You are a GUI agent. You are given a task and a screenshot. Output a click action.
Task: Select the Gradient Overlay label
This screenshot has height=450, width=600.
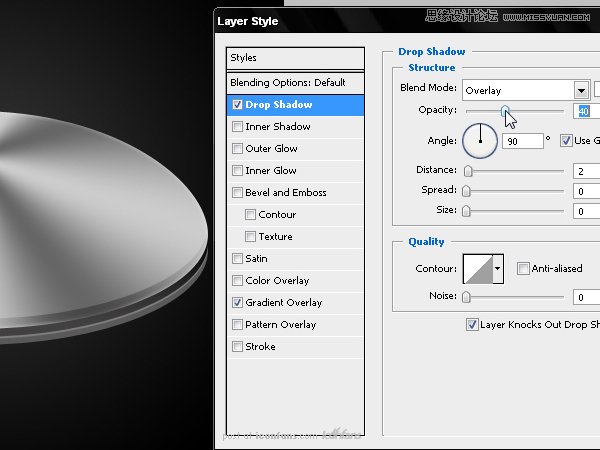(x=284, y=303)
